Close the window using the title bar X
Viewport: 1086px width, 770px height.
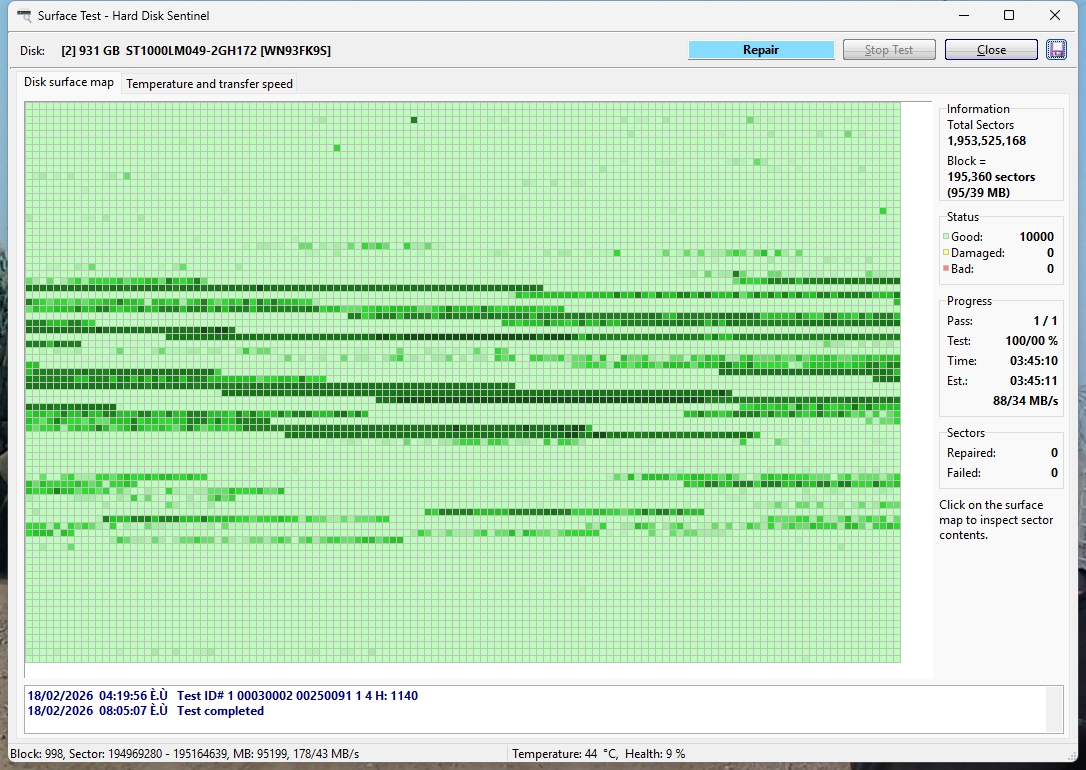(x=1055, y=16)
